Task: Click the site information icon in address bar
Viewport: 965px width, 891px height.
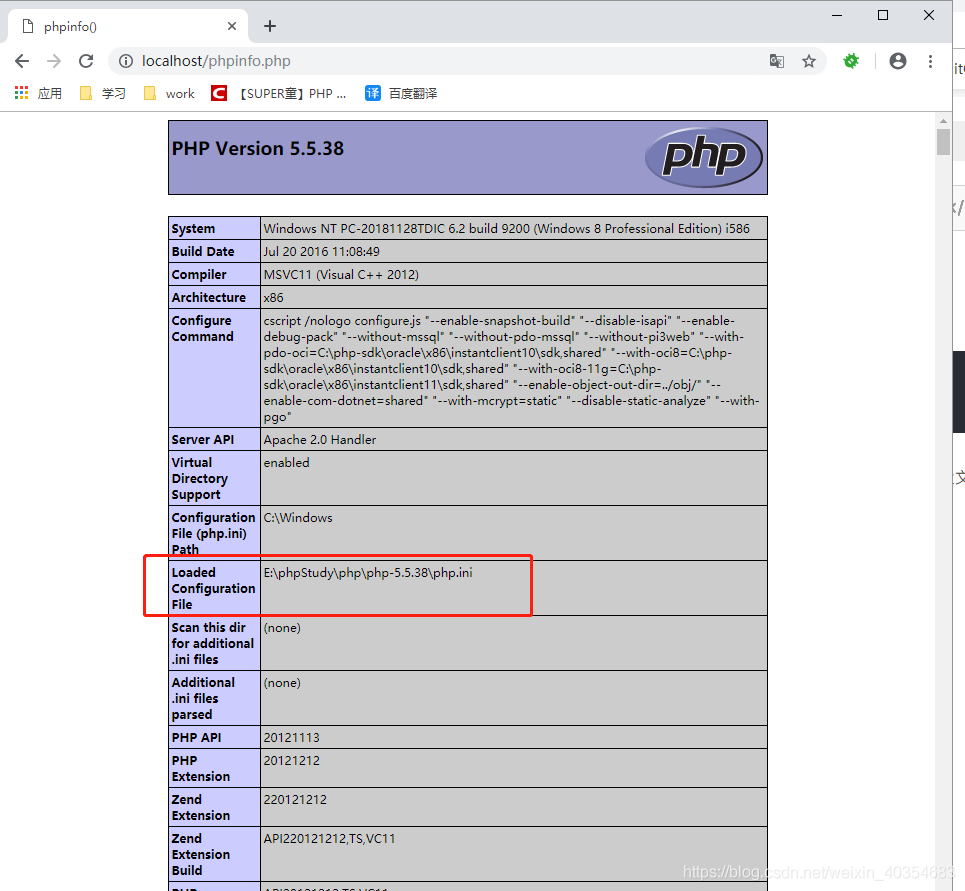Action: [x=126, y=61]
